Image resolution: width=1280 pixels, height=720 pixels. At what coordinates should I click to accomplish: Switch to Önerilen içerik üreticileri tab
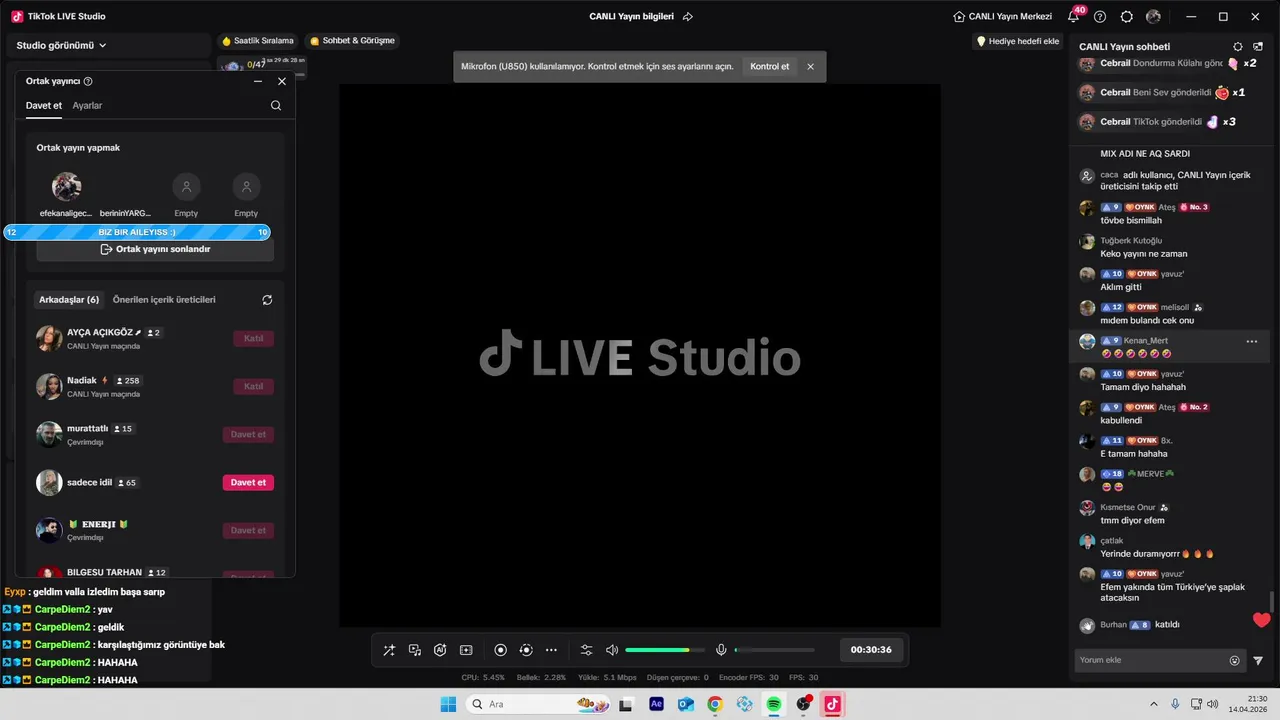point(164,300)
